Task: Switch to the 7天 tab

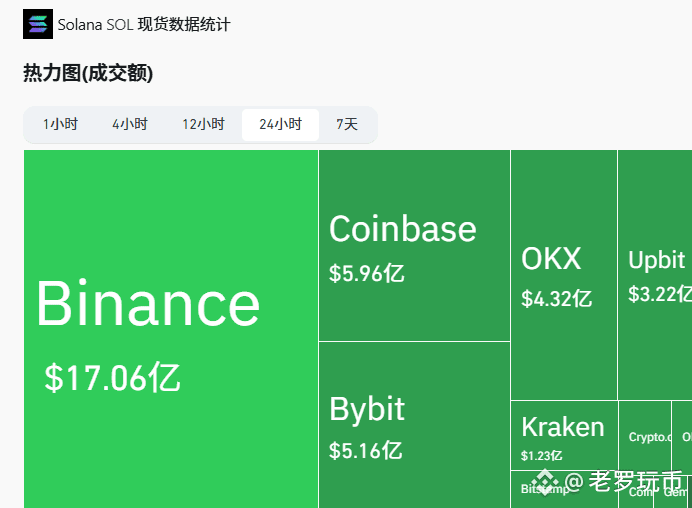Action: (x=347, y=124)
